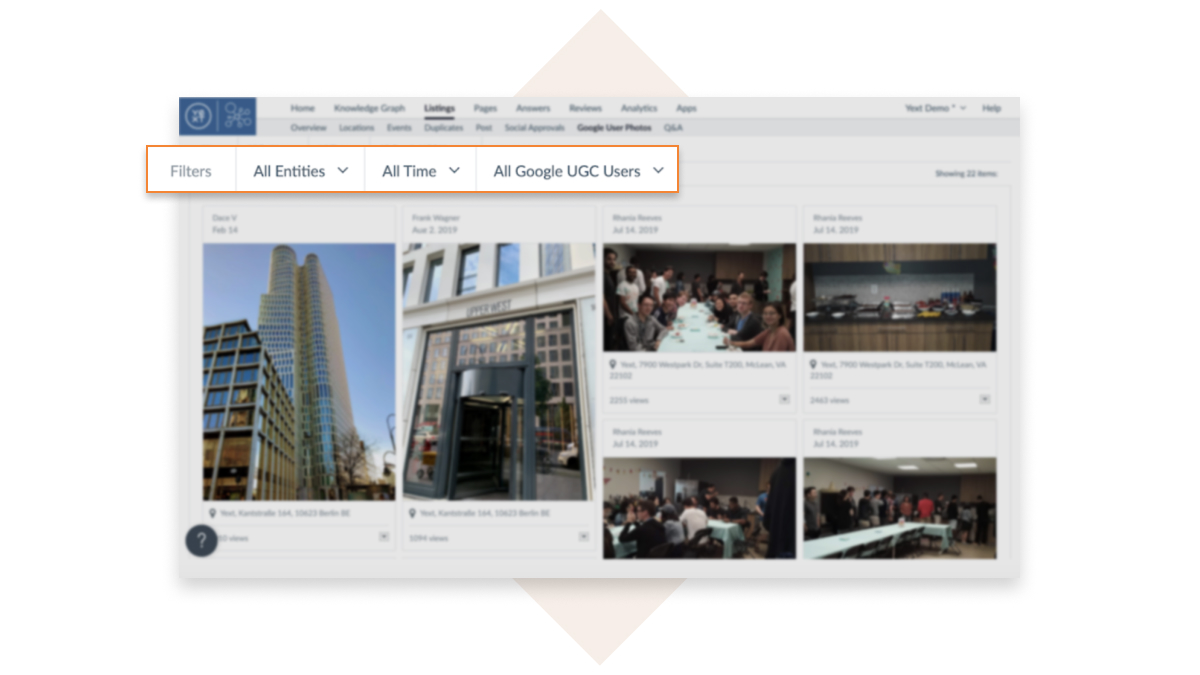Viewport: 1200px width, 675px height.
Task: Select the Listings menu item
Action: tap(439, 108)
